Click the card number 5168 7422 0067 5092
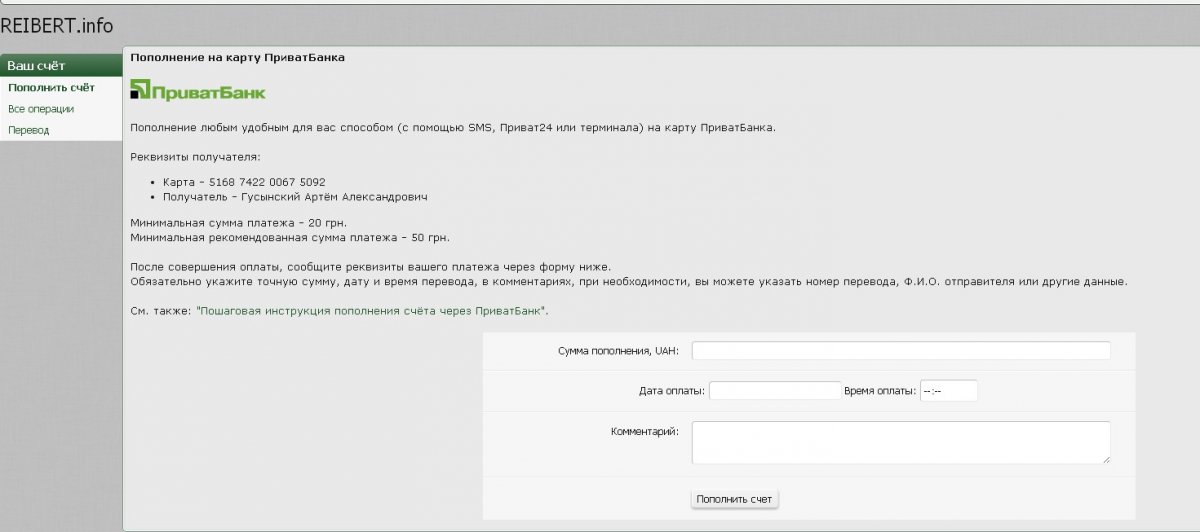 [269, 182]
